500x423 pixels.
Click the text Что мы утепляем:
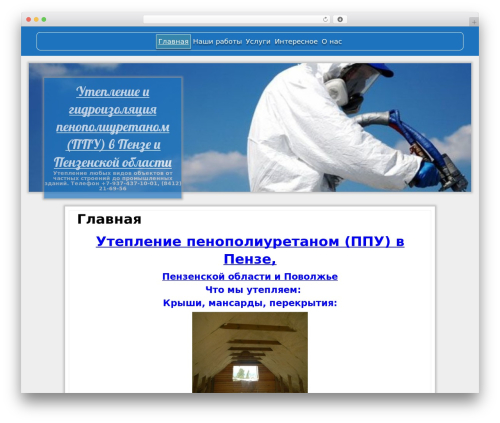(253, 290)
